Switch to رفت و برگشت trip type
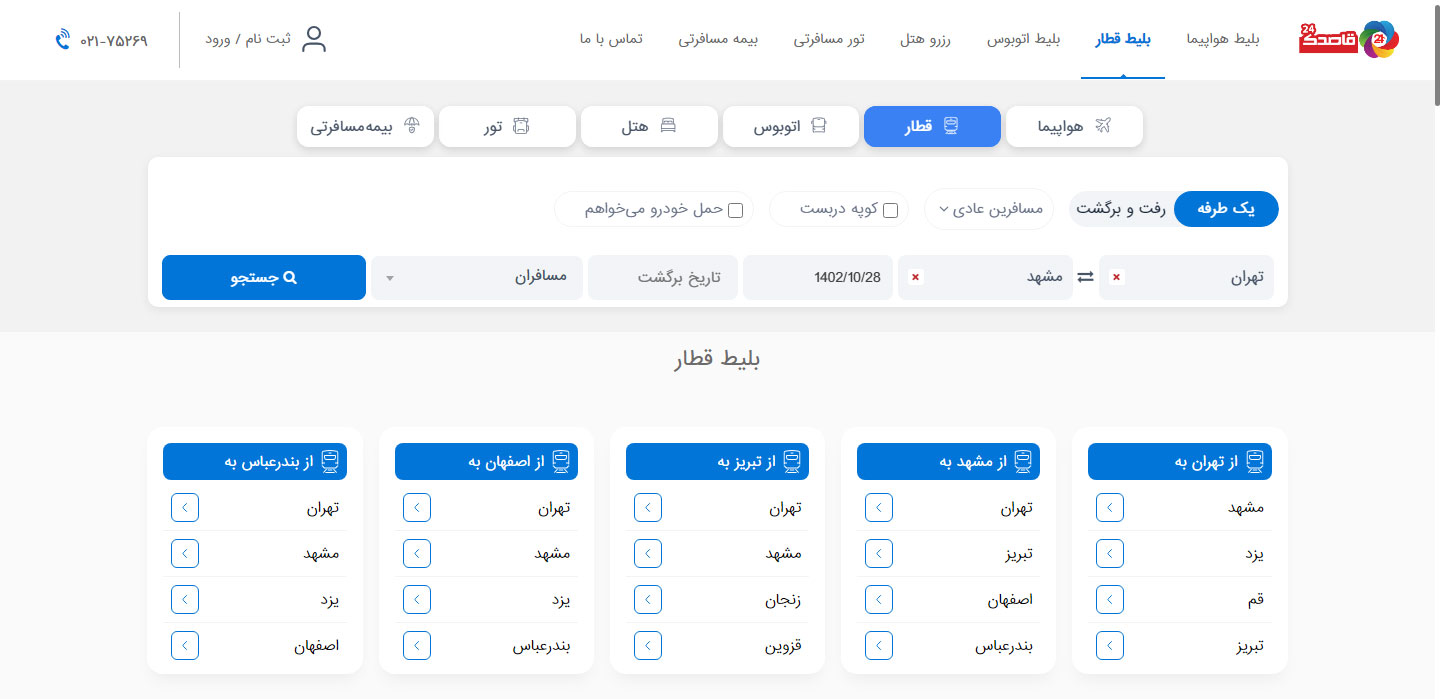 click(1120, 209)
